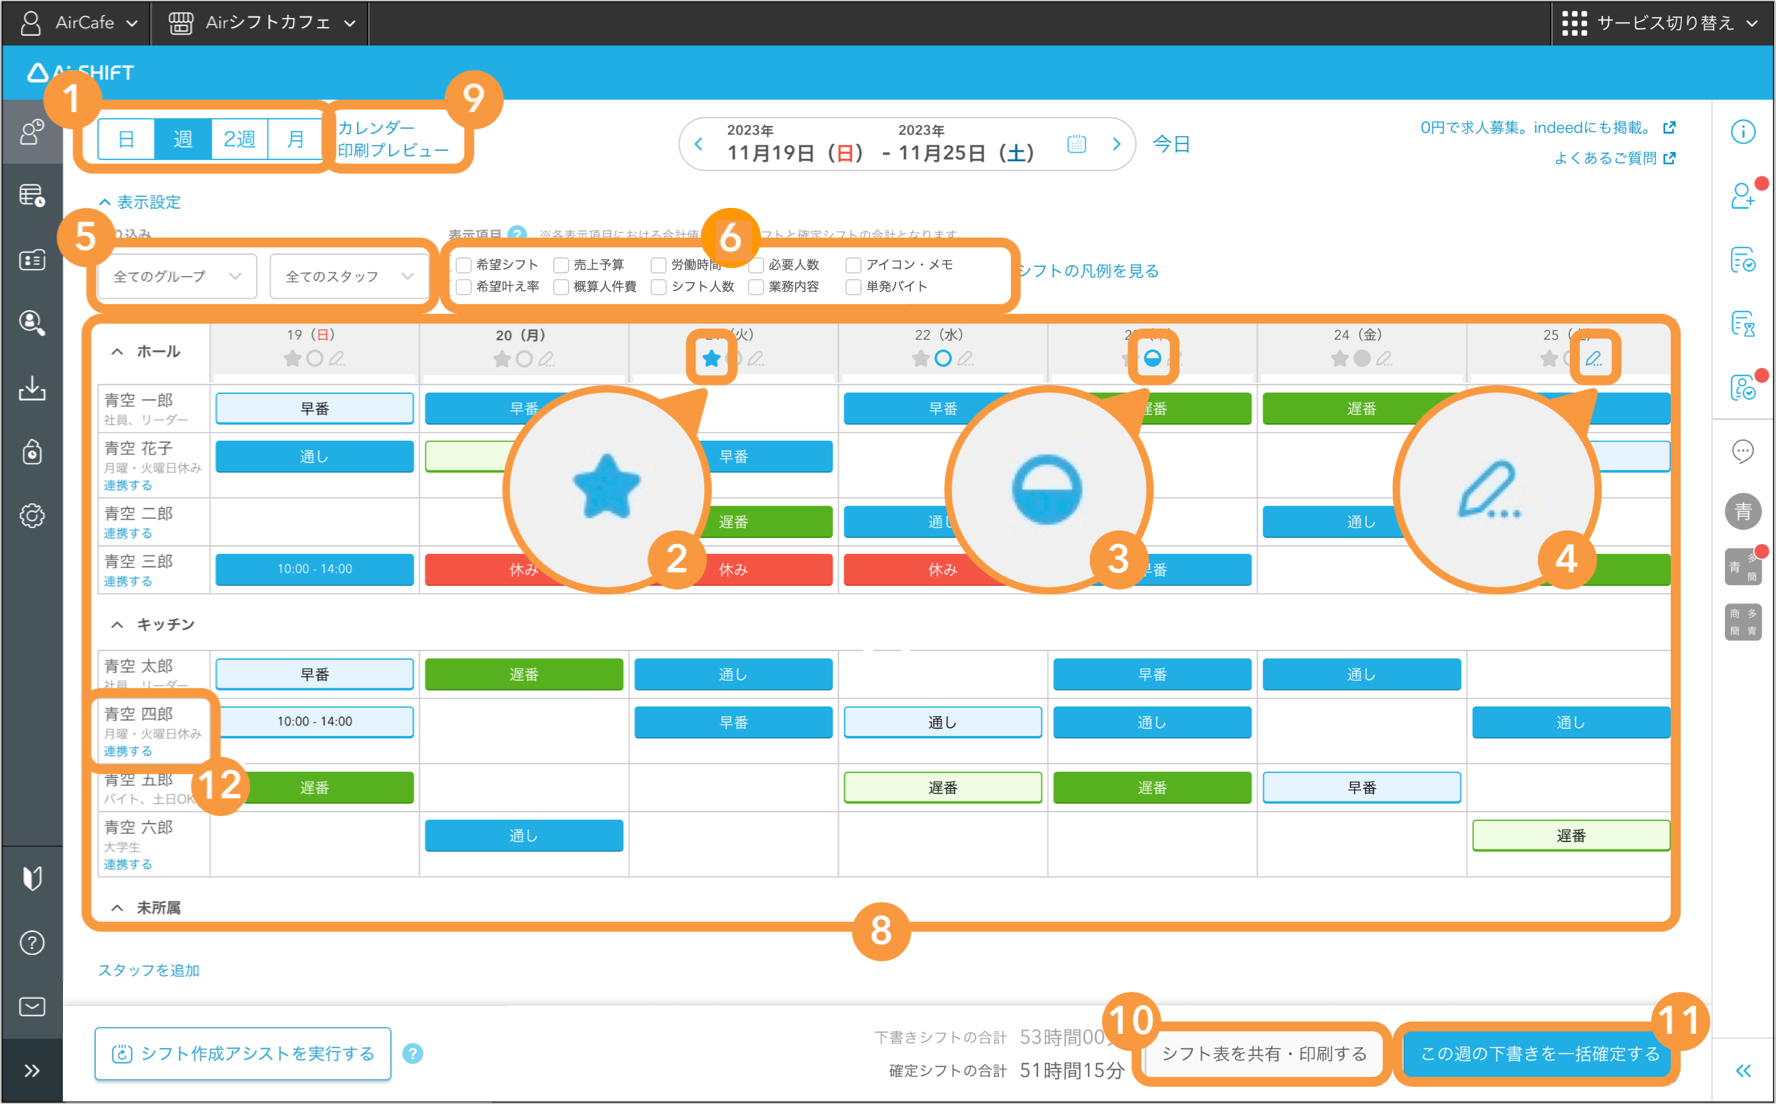
Task: Open the Airシフトカフェ store dropdown
Action: [x=262, y=22]
